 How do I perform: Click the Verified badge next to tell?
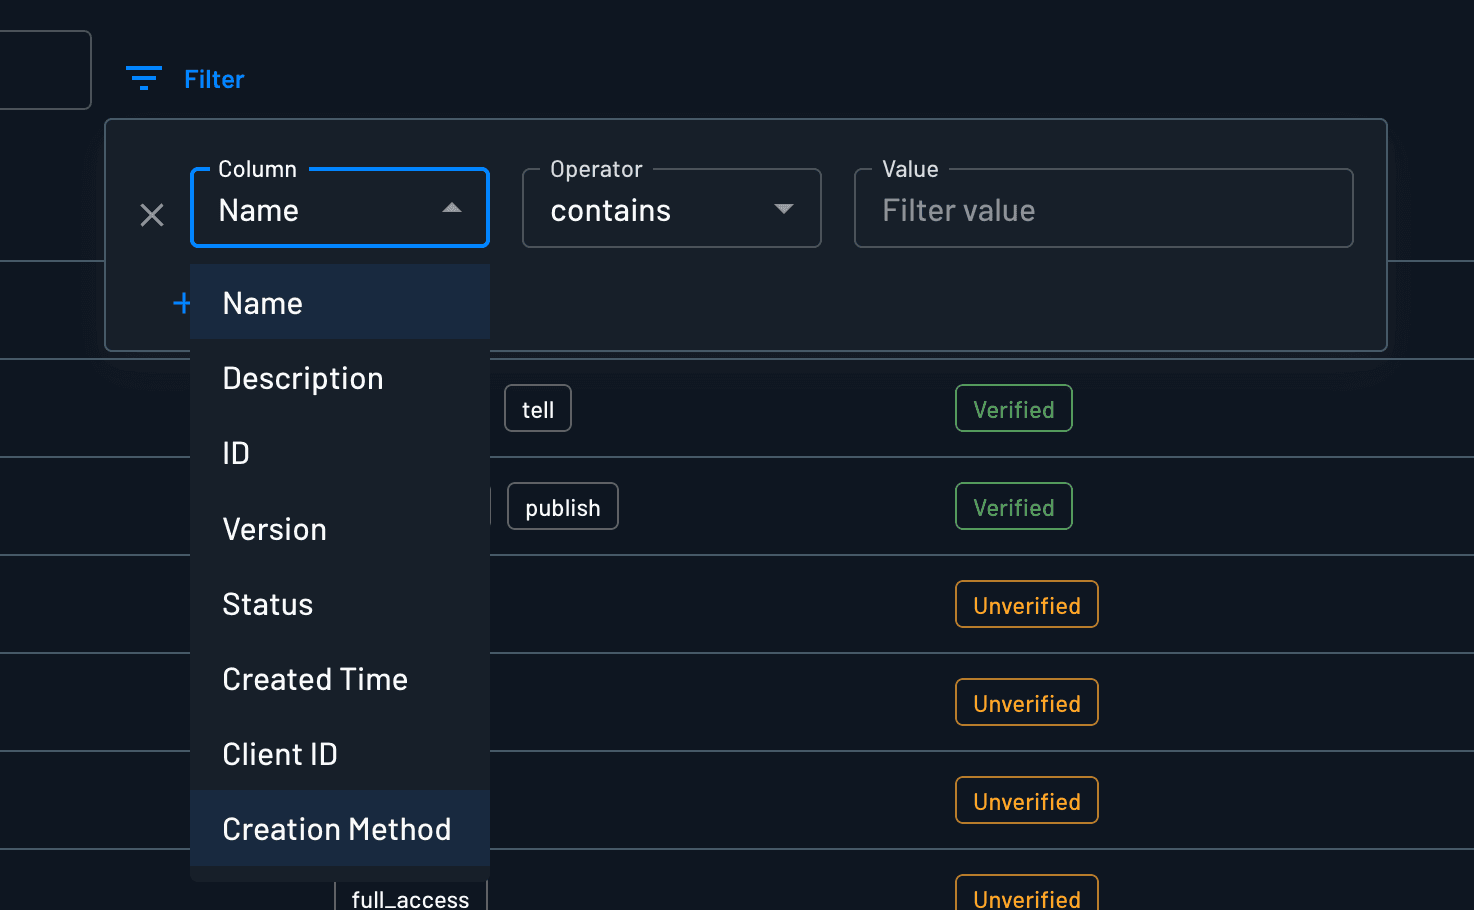tap(1013, 408)
